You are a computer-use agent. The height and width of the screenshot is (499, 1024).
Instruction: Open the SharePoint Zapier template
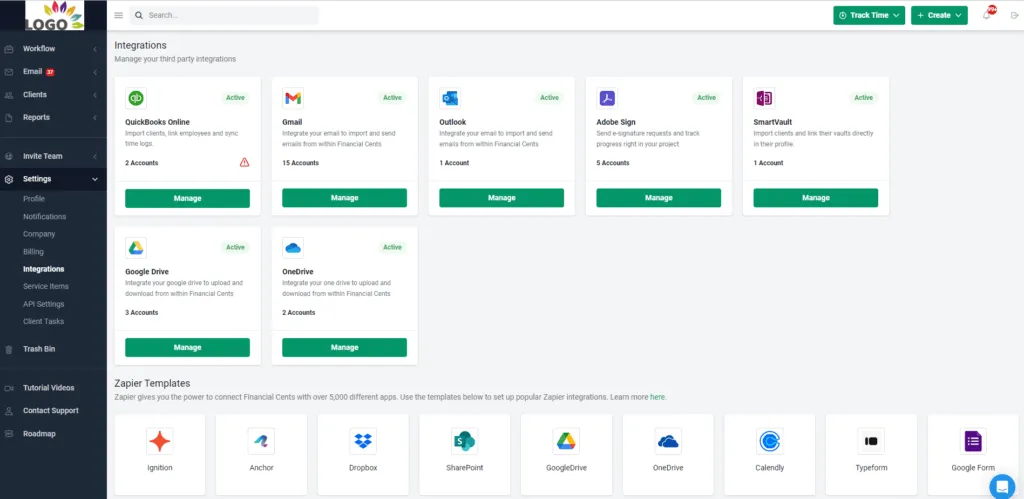[x=464, y=454]
